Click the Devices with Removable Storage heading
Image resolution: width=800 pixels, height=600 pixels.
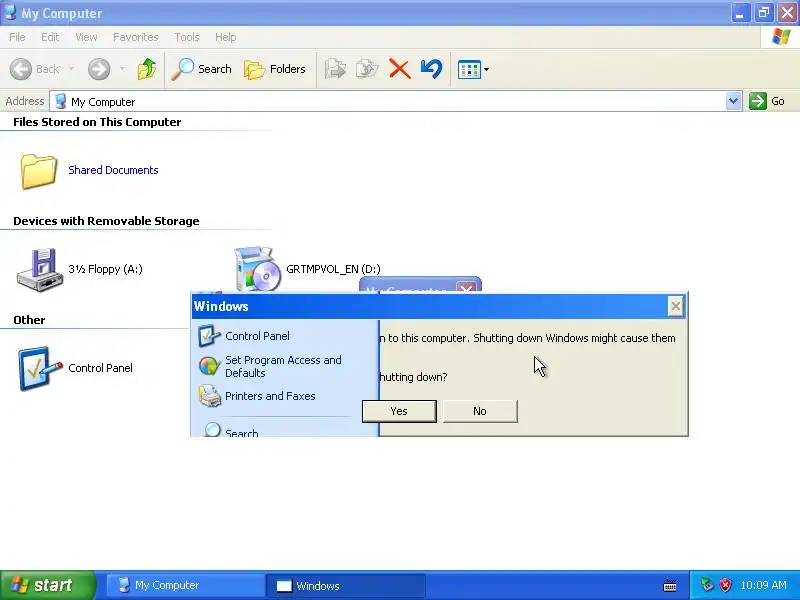tap(106, 221)
